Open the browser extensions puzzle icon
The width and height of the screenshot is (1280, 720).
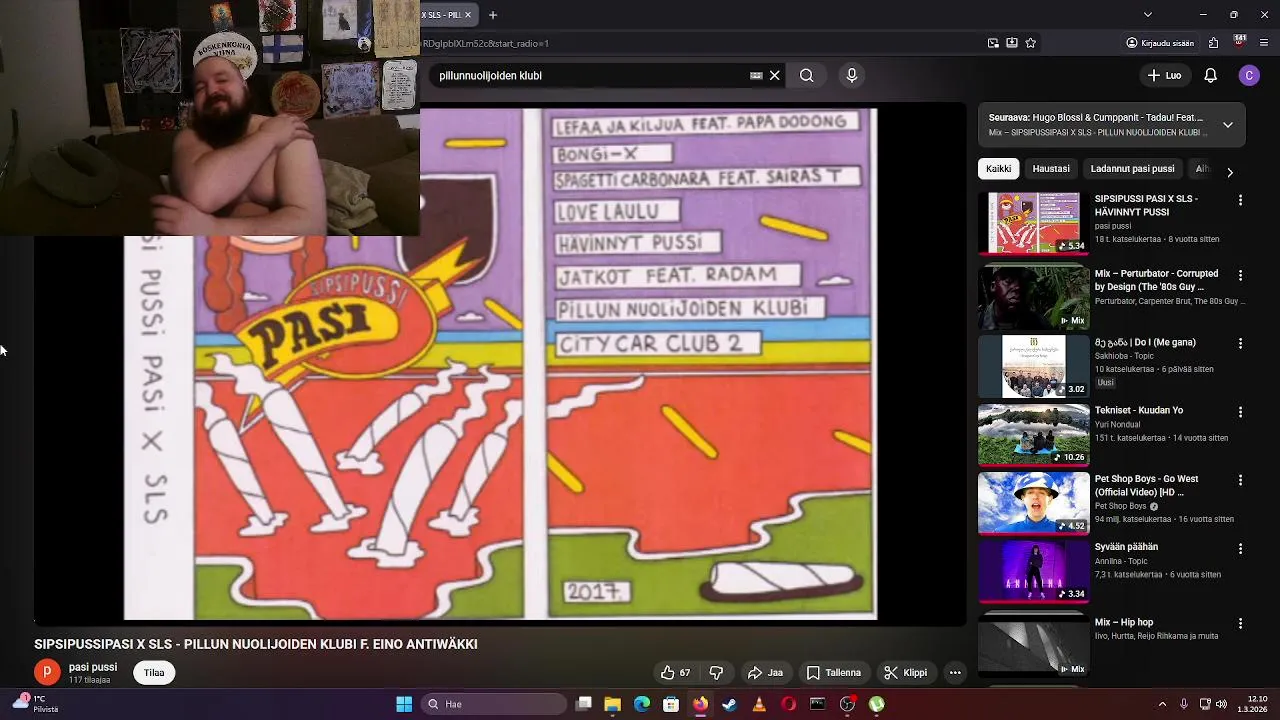click(x=1213, y=43)
